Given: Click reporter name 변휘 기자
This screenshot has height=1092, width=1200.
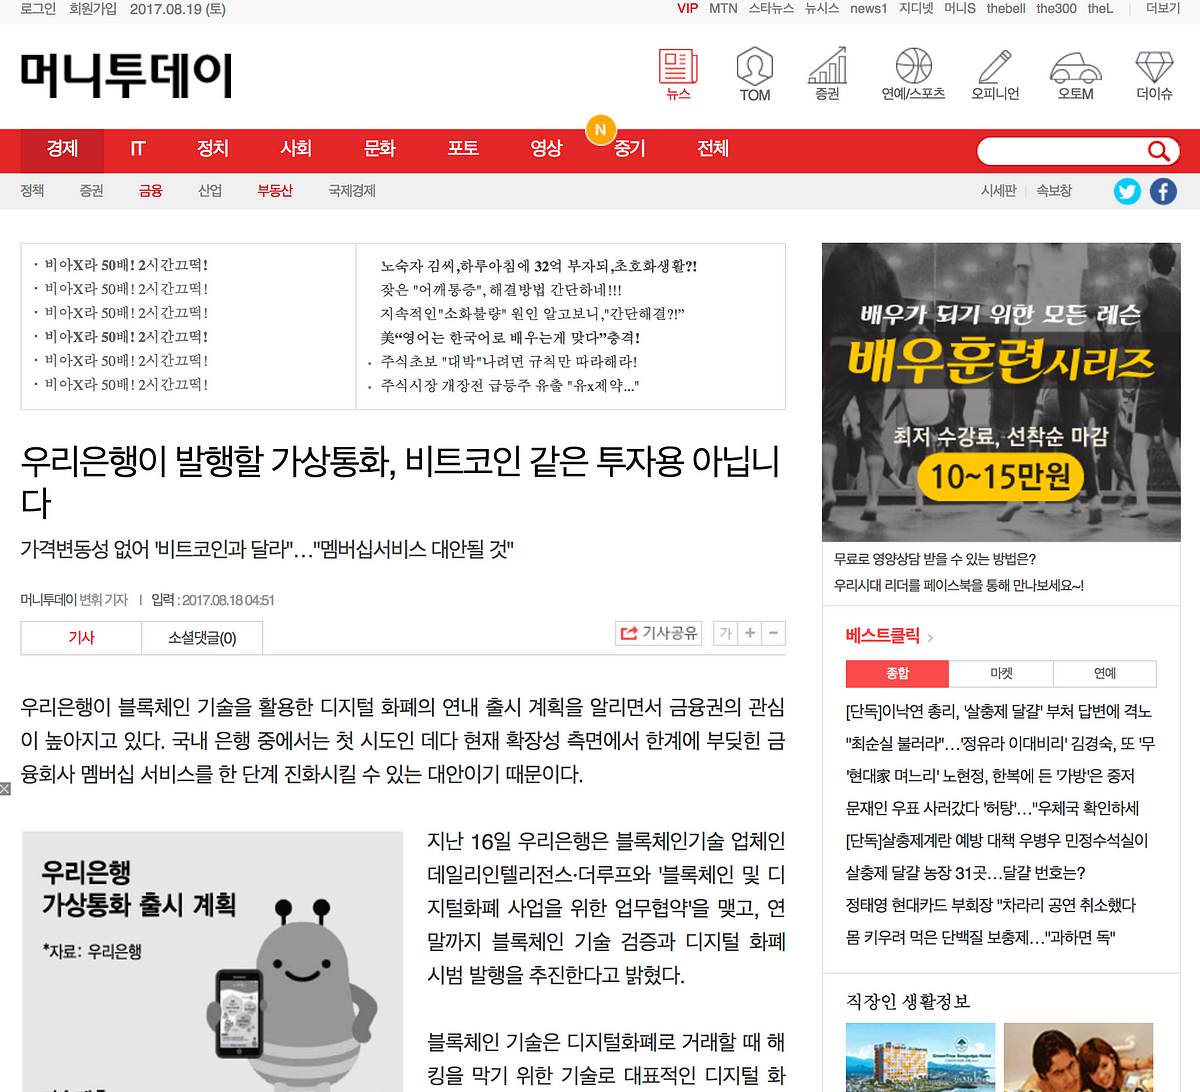Looking at the screenshot, I should click(x=104, y=600).
